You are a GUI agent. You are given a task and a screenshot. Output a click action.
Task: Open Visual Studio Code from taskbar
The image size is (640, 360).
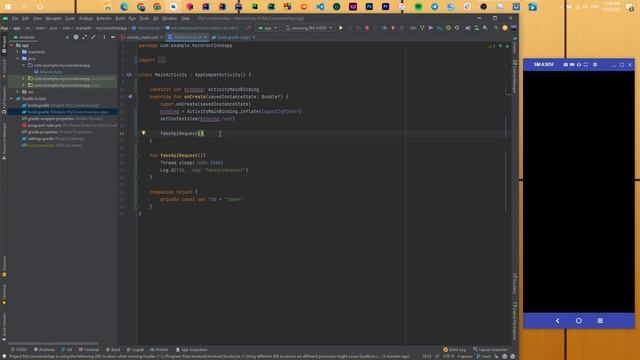320,7
